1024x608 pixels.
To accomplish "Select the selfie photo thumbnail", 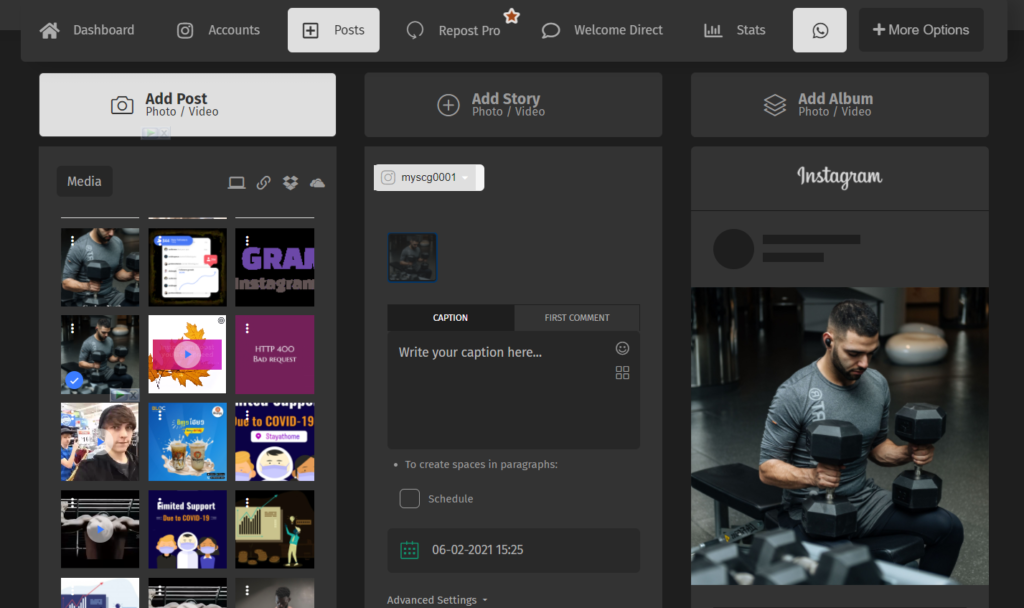I will [x=100, y=442].
